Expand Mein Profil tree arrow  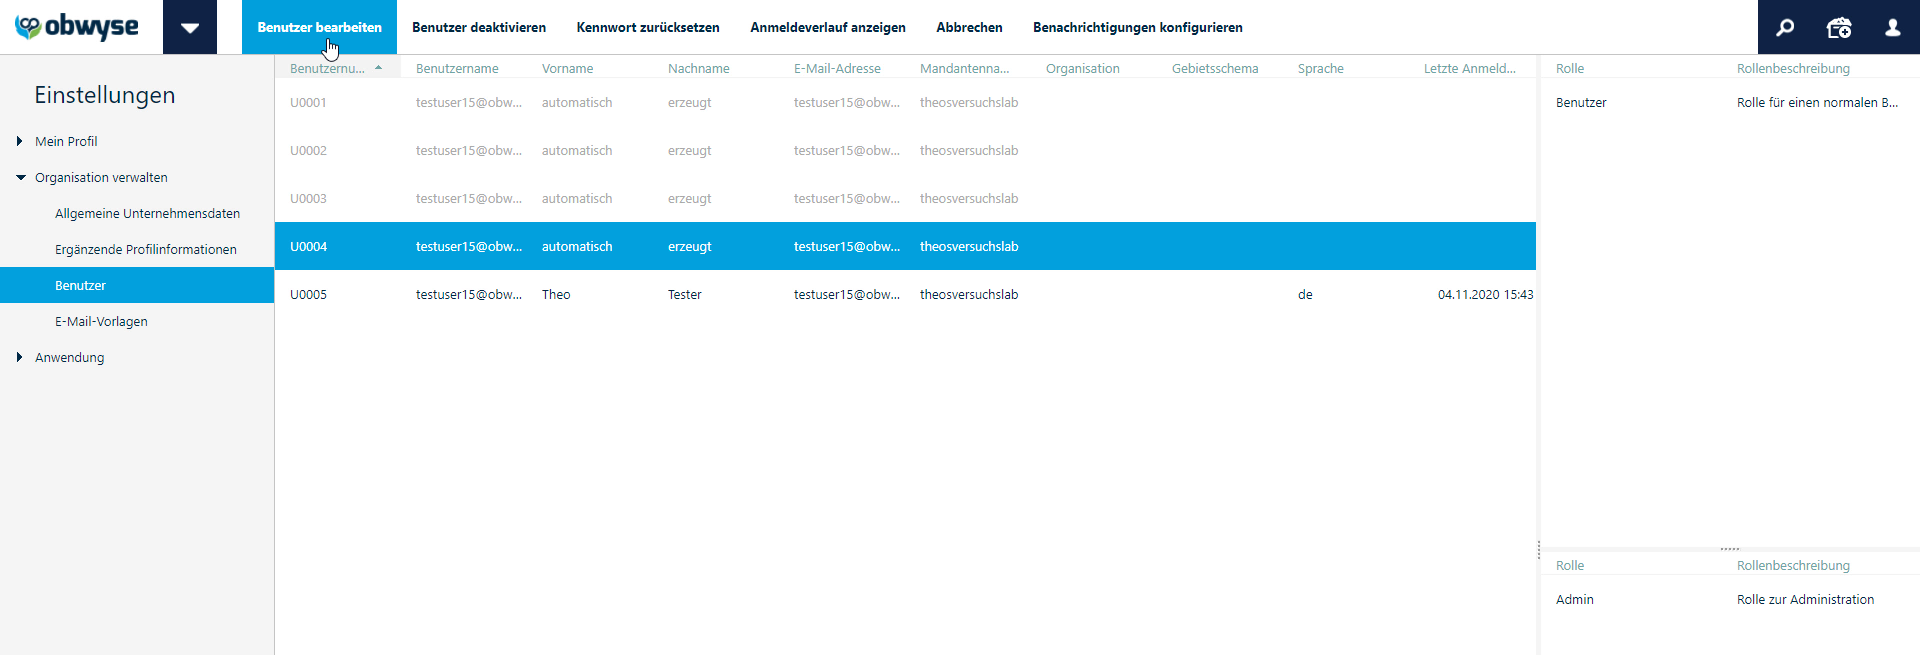point(19,141)
